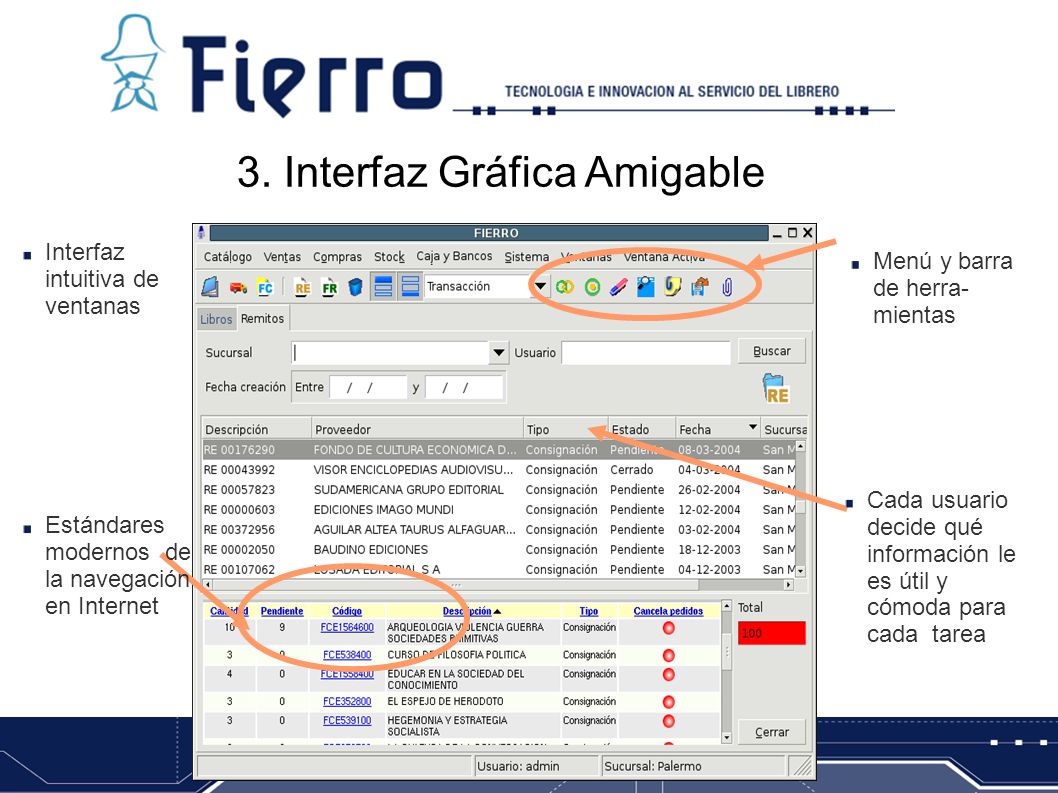The height and width of the screenshot is (793, 1058).
Task: Click red cancel circle for EDUCAR EN LA SOCIEDAD row
Action: point(669,674)
